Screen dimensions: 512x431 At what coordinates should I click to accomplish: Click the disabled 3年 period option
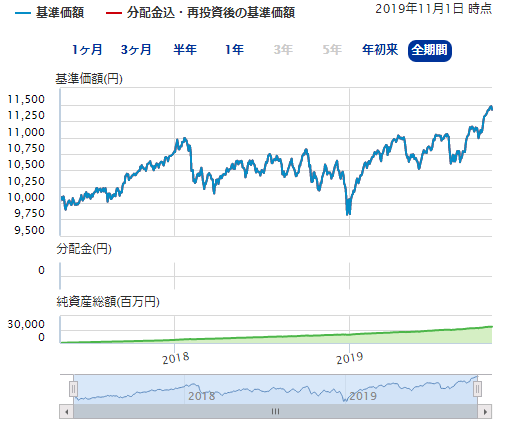pos(283,50)
